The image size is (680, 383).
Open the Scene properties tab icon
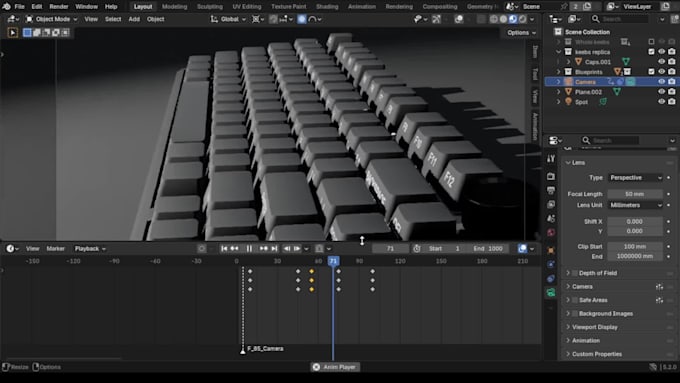click(x=551, y=218)
